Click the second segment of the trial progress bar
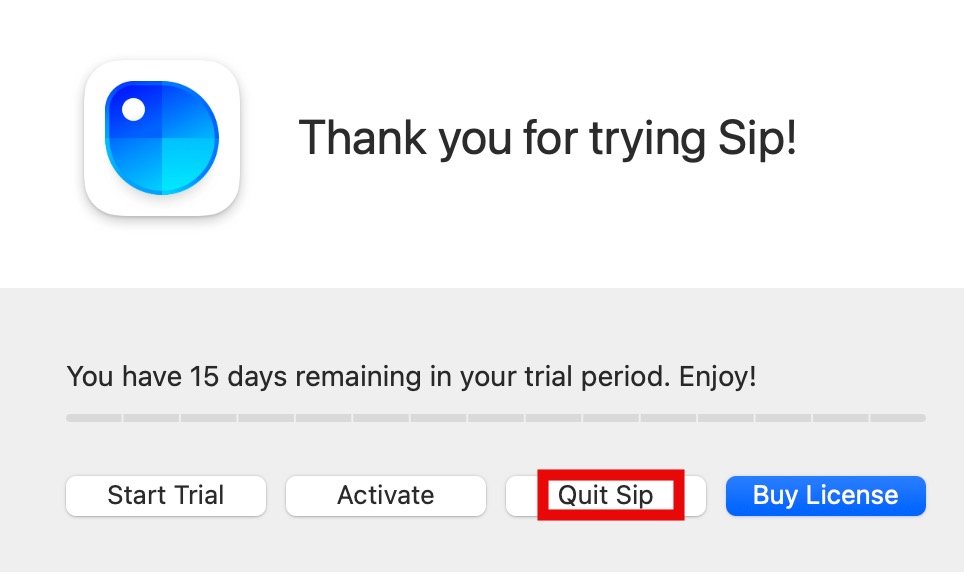 point(151,418)
